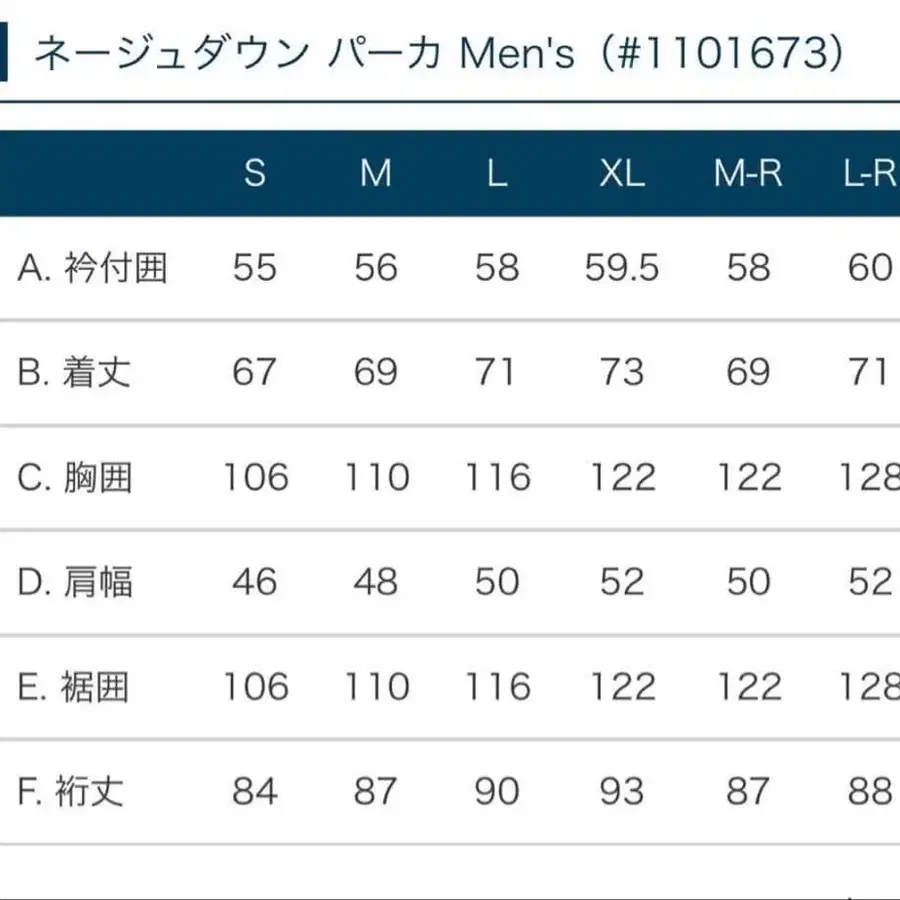
Task: Select the 着丈 value 73 for size XL
Action: [x=621, y=373]
